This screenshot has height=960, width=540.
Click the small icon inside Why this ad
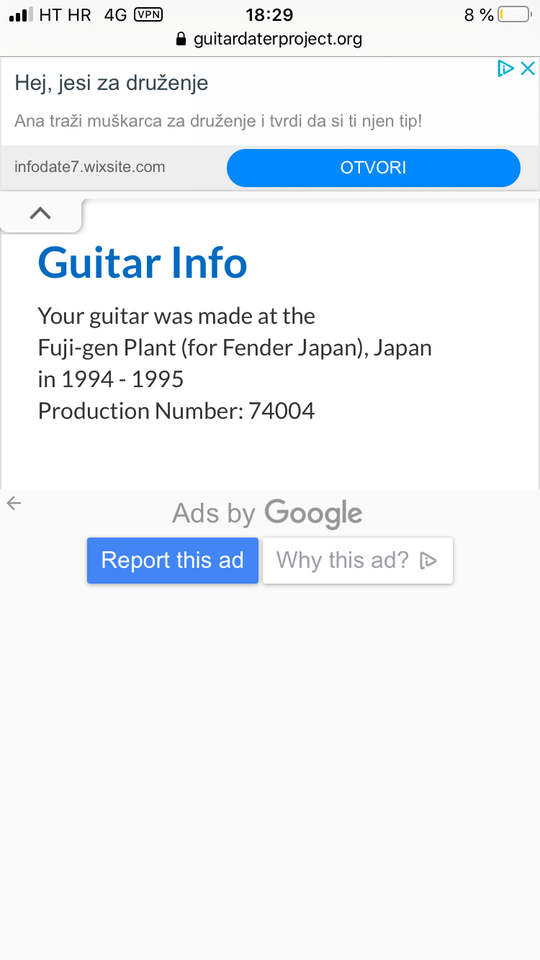pyautogui.click(x=428, y=560)
